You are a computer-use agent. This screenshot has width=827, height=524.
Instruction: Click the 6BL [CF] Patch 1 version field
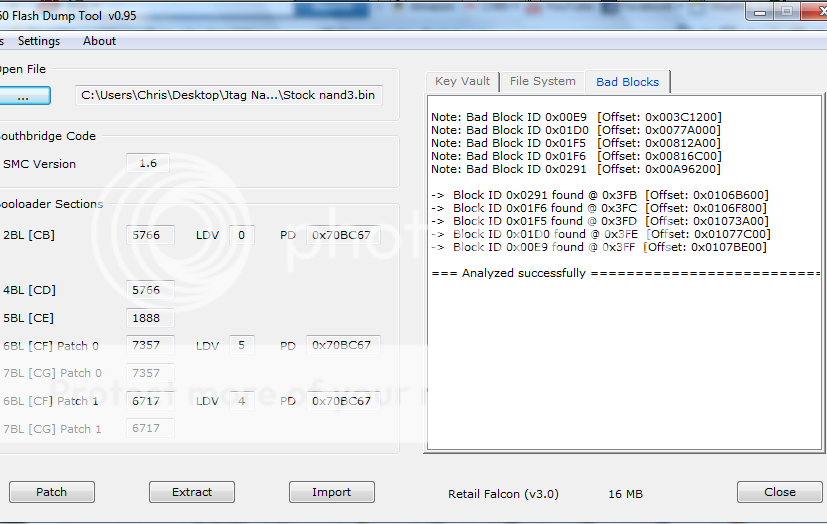pyautogui.click(x=150, y=401)
